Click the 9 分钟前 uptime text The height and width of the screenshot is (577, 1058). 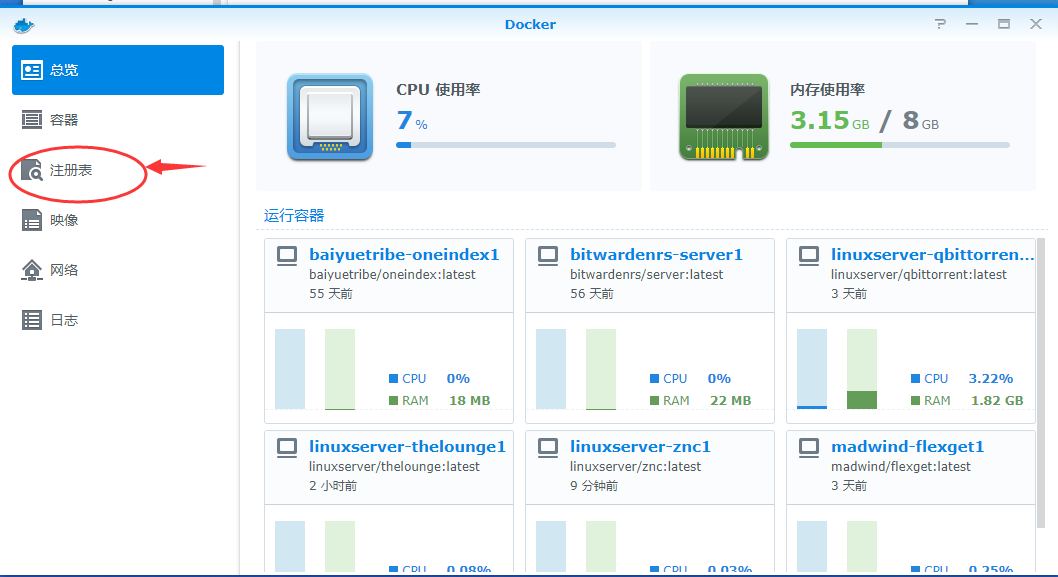(x=594, y=486)
